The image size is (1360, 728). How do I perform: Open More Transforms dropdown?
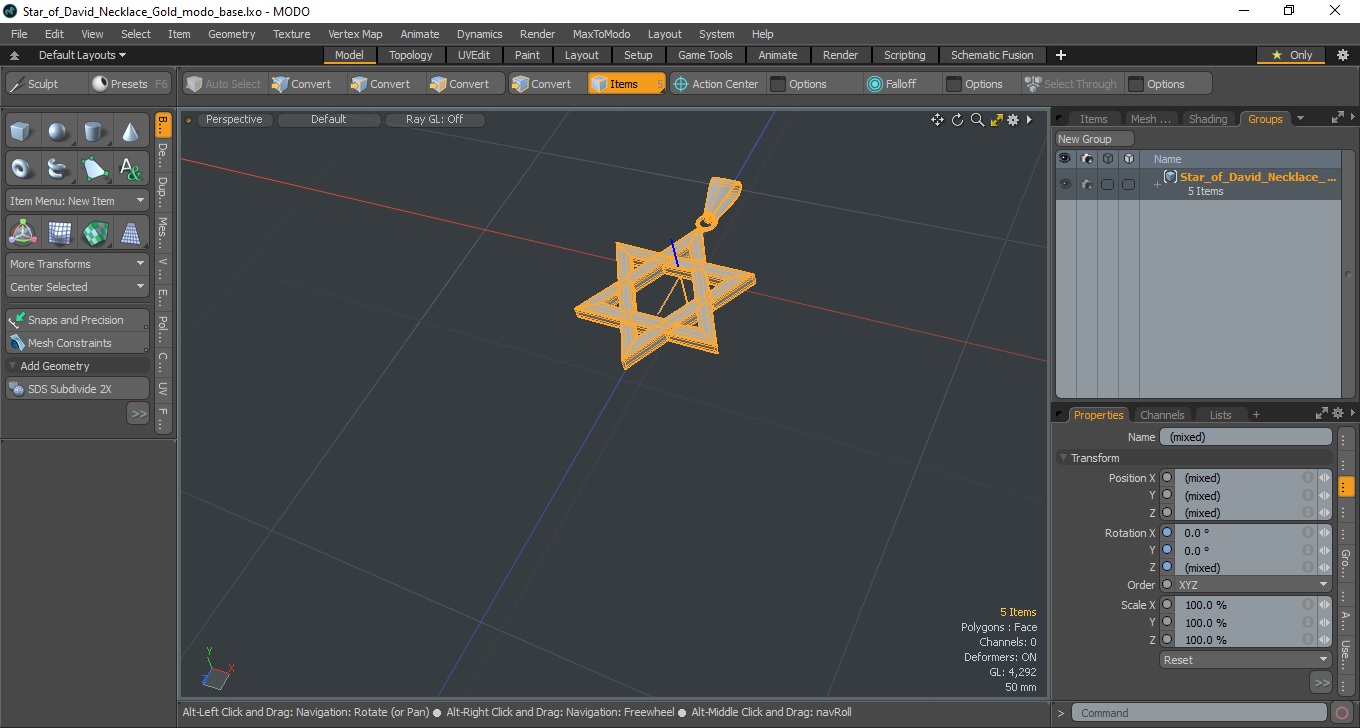[x=77, y=264]
